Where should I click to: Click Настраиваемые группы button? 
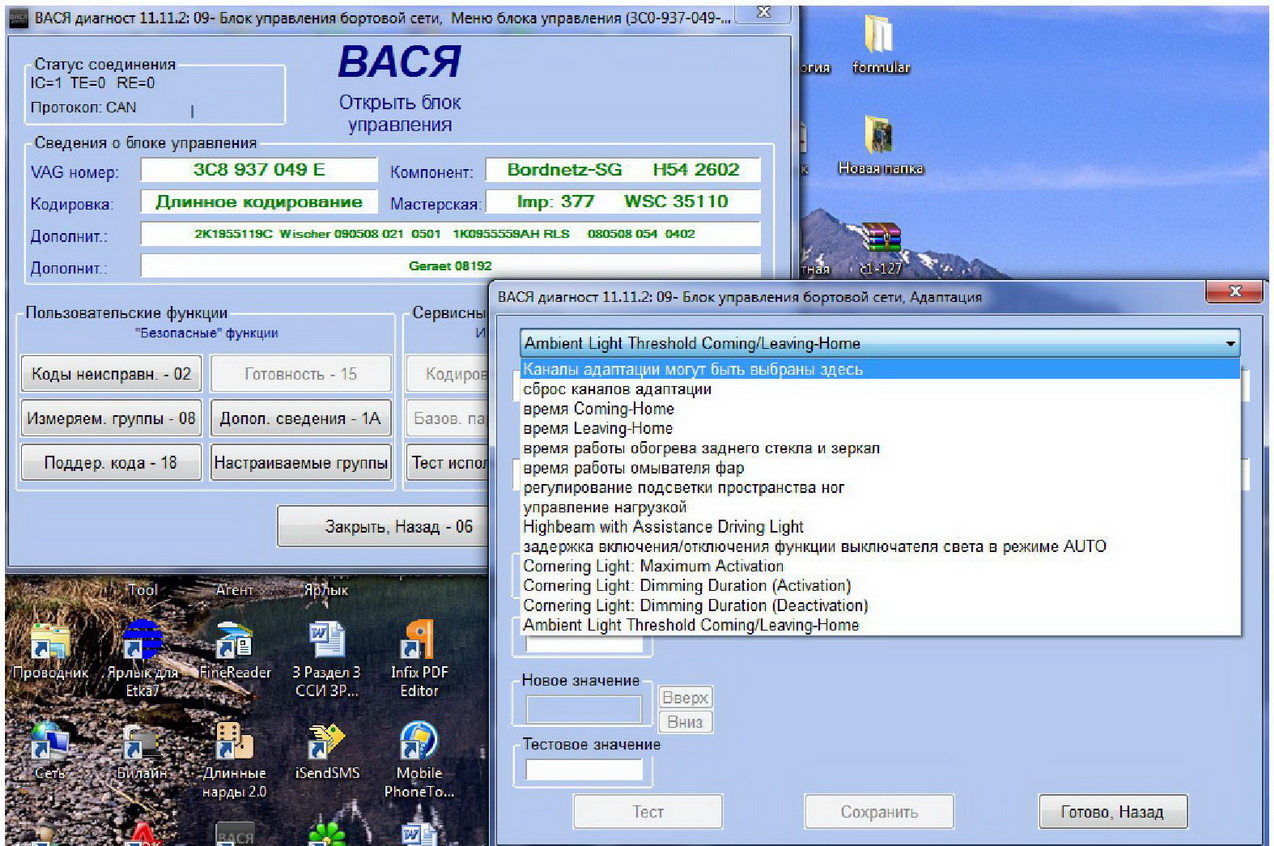300,463
